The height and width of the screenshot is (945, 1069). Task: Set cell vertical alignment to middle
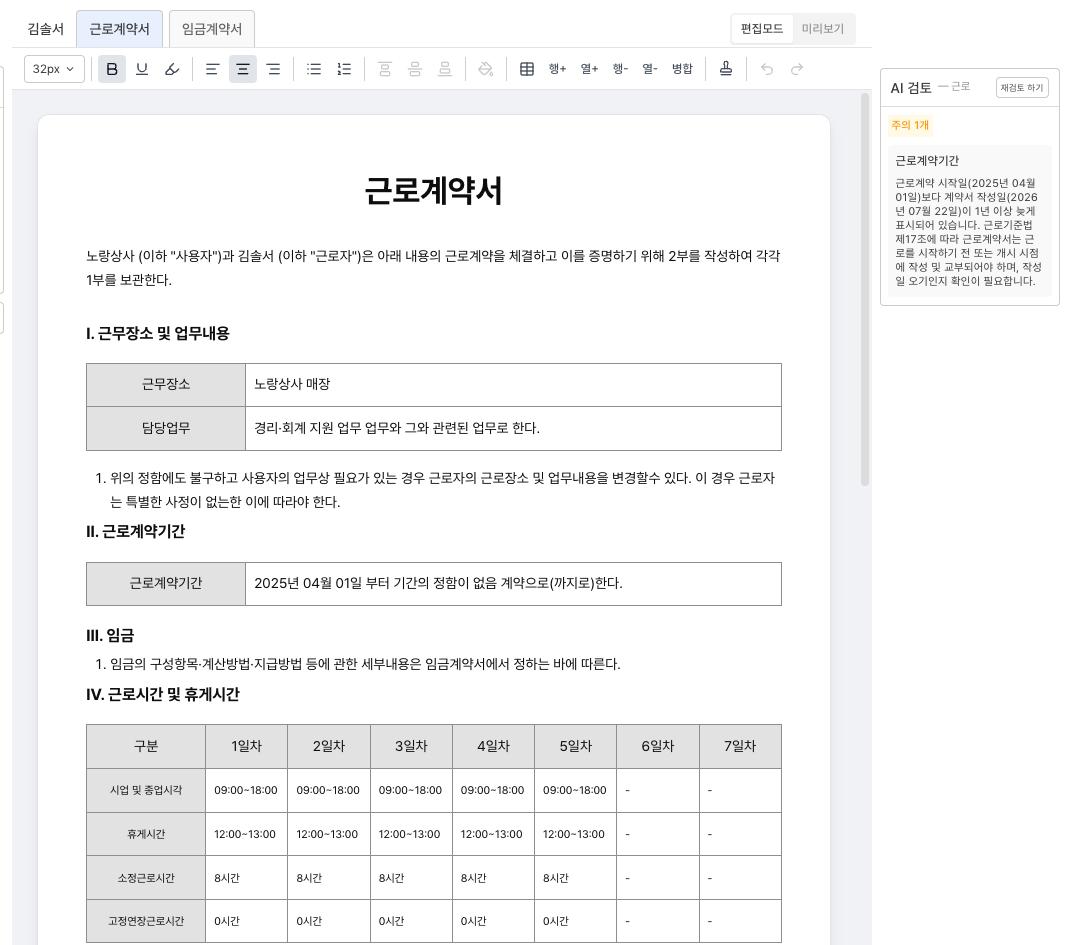[415, 69]
